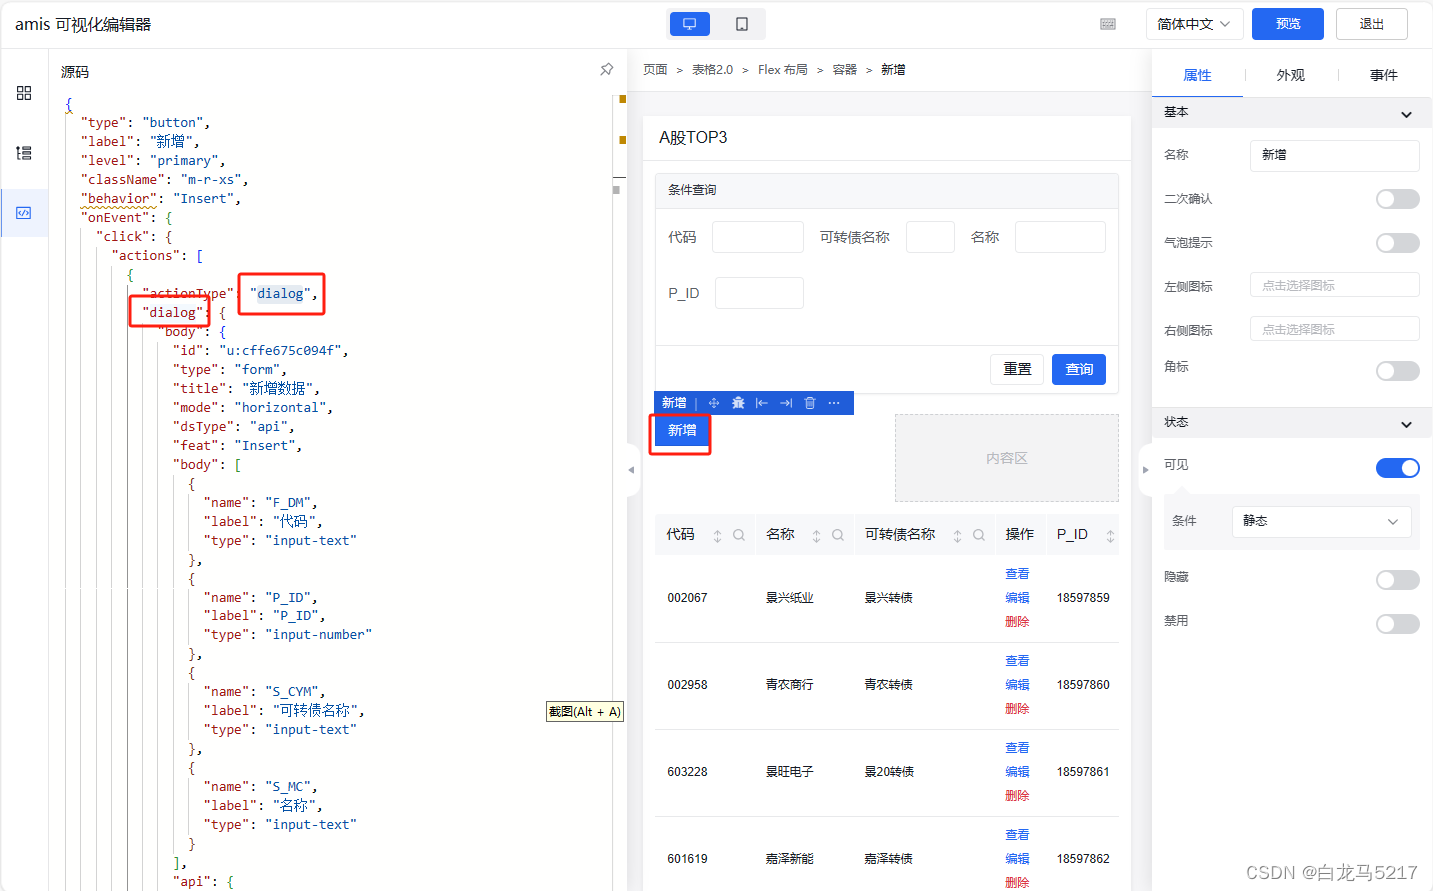This screenshot has height=891, width=1433.
Task: Click the 18597860 P_ID cell
Action: [x=1083, y=685]
